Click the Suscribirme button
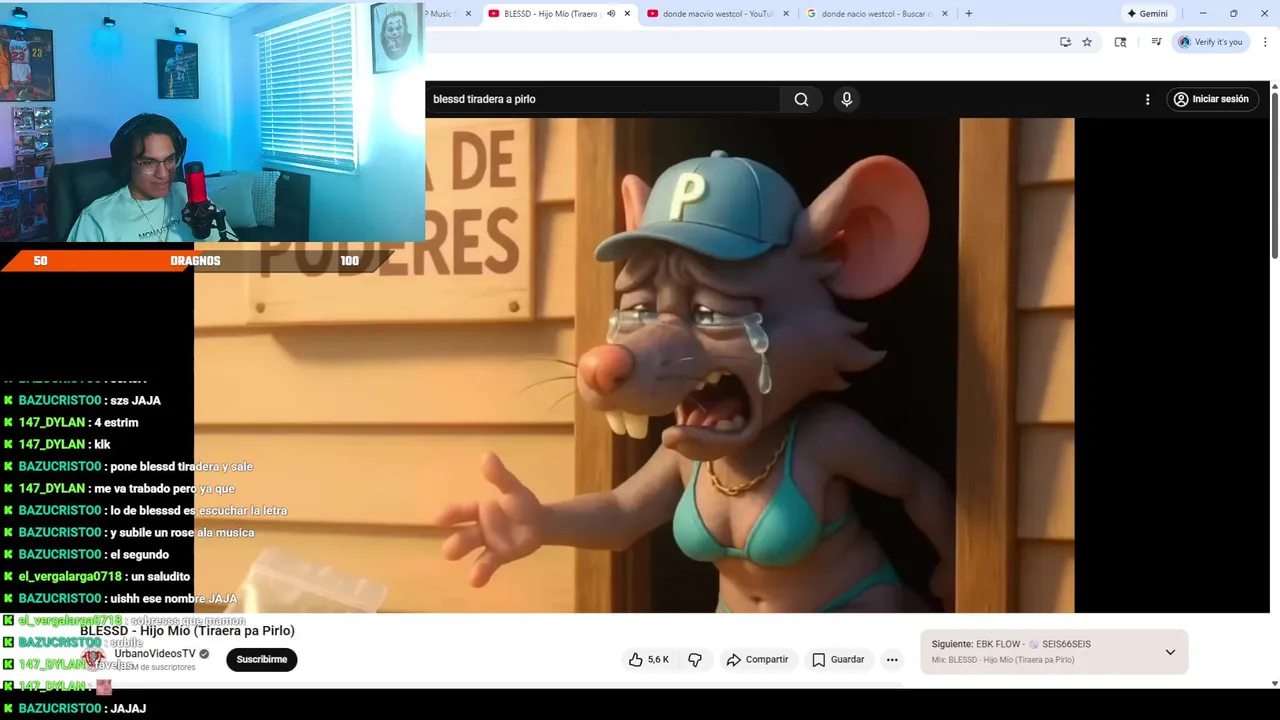The height and width of the screenshot is (720, 1280). pyautogui.click(x=262, y=659)
